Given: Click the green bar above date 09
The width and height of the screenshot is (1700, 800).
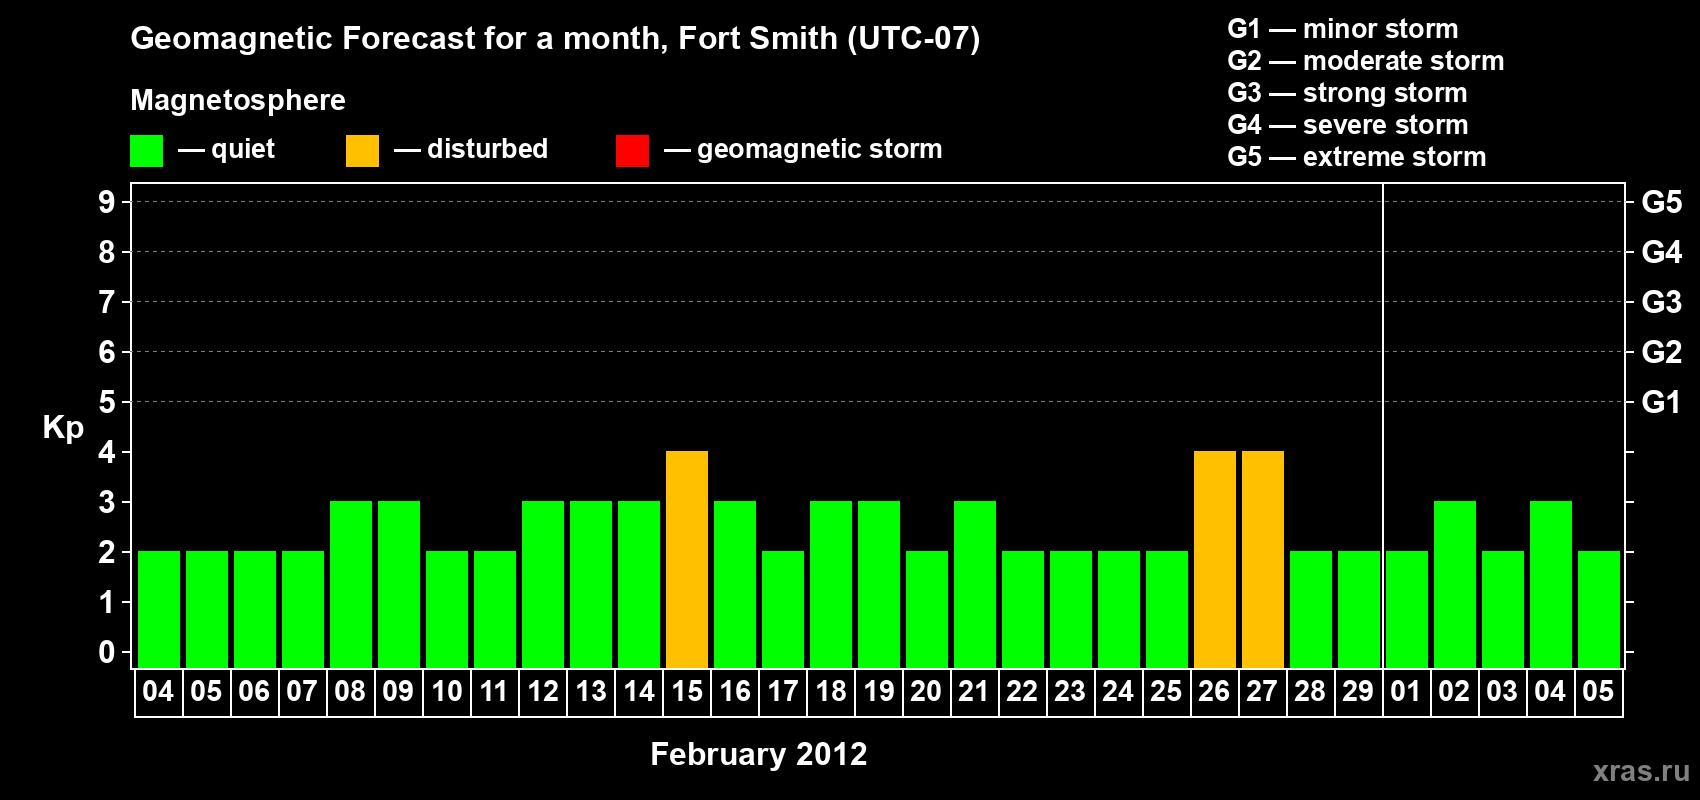Looking at the screenshot, I should point(399,584).
